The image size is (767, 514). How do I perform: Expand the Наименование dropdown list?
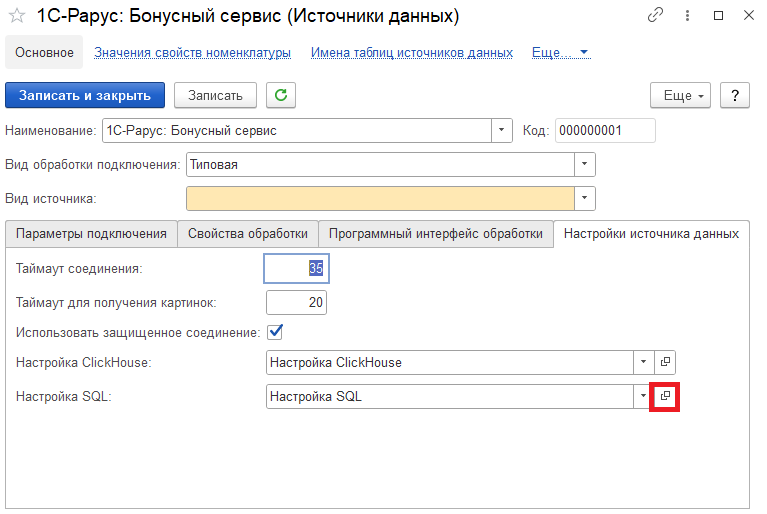[x=502, y=131]
